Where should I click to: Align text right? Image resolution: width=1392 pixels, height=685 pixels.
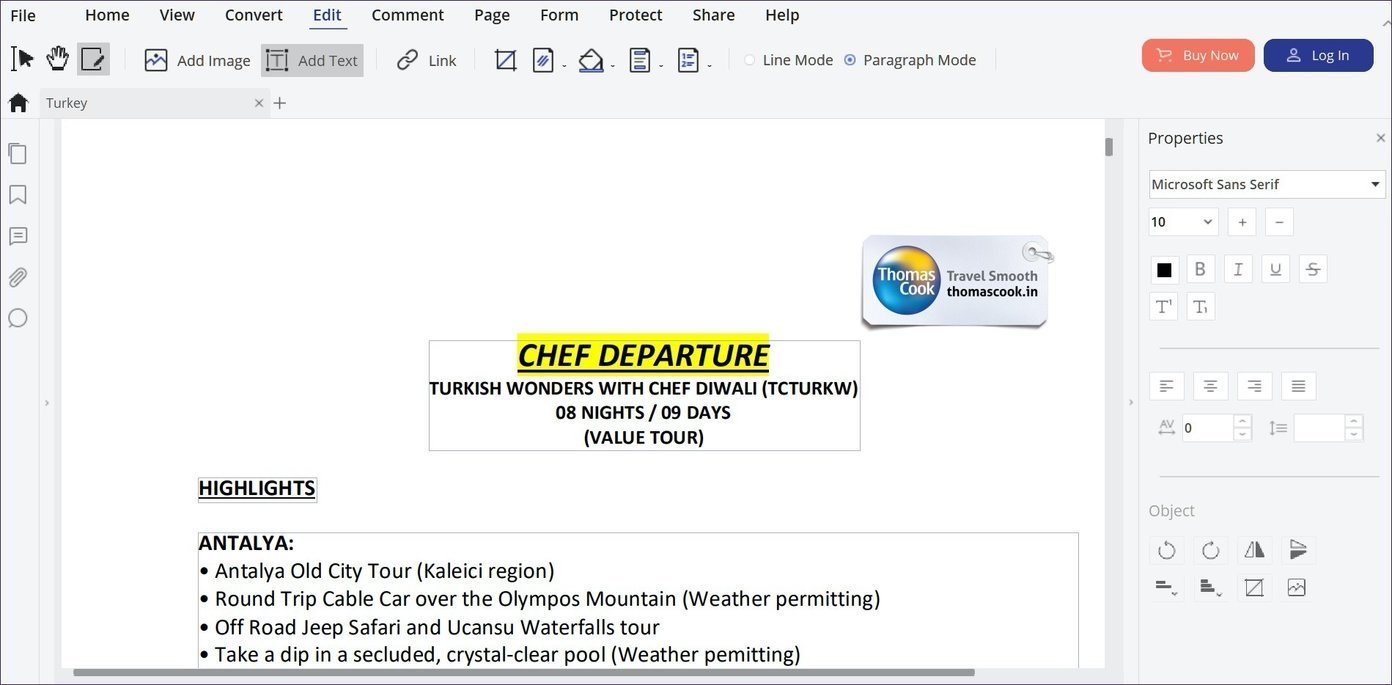(1254, 386)
